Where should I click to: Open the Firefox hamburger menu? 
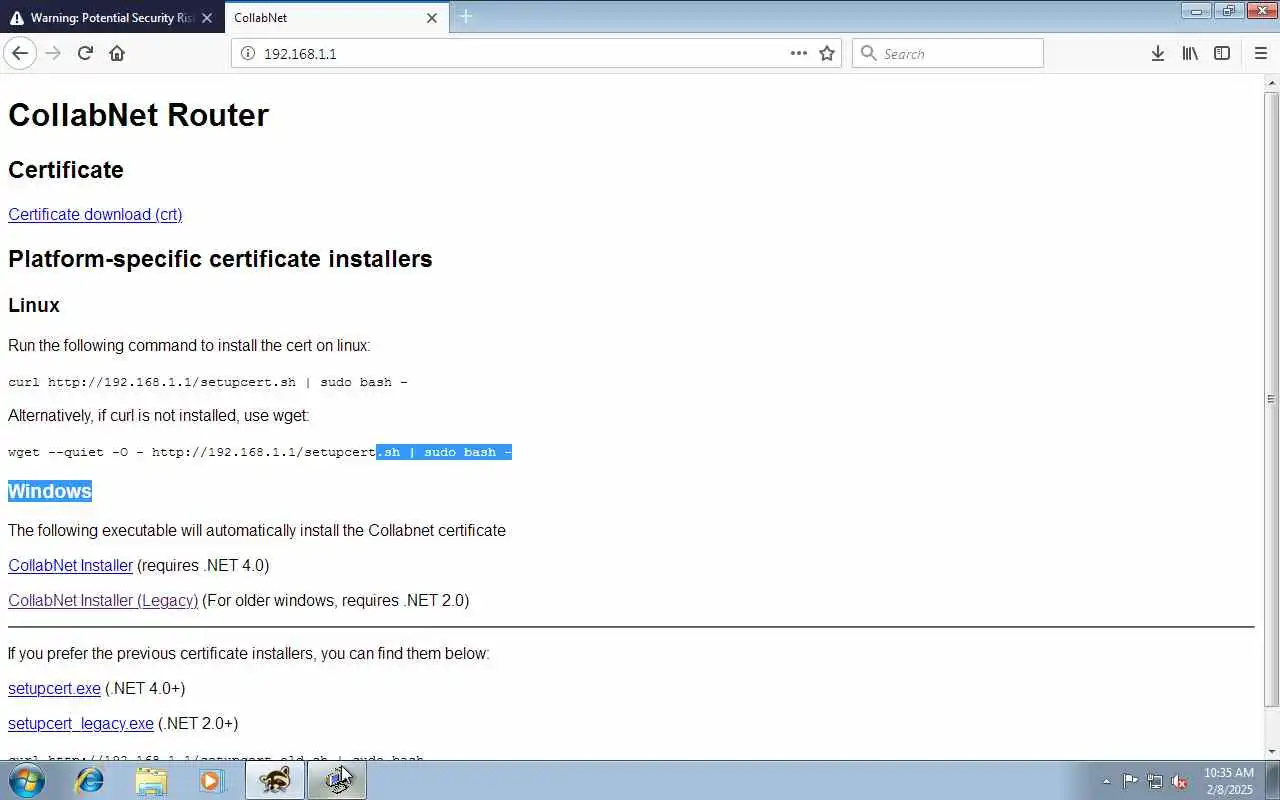coord(1261,53)
